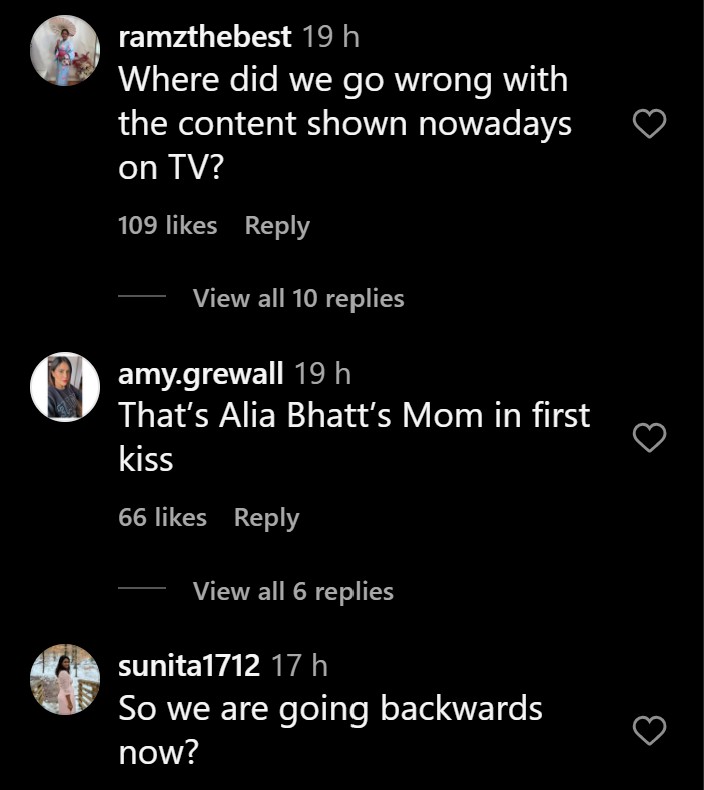Open sunita1712's profile avatar
704x790 pixels.
coord(65,679)
